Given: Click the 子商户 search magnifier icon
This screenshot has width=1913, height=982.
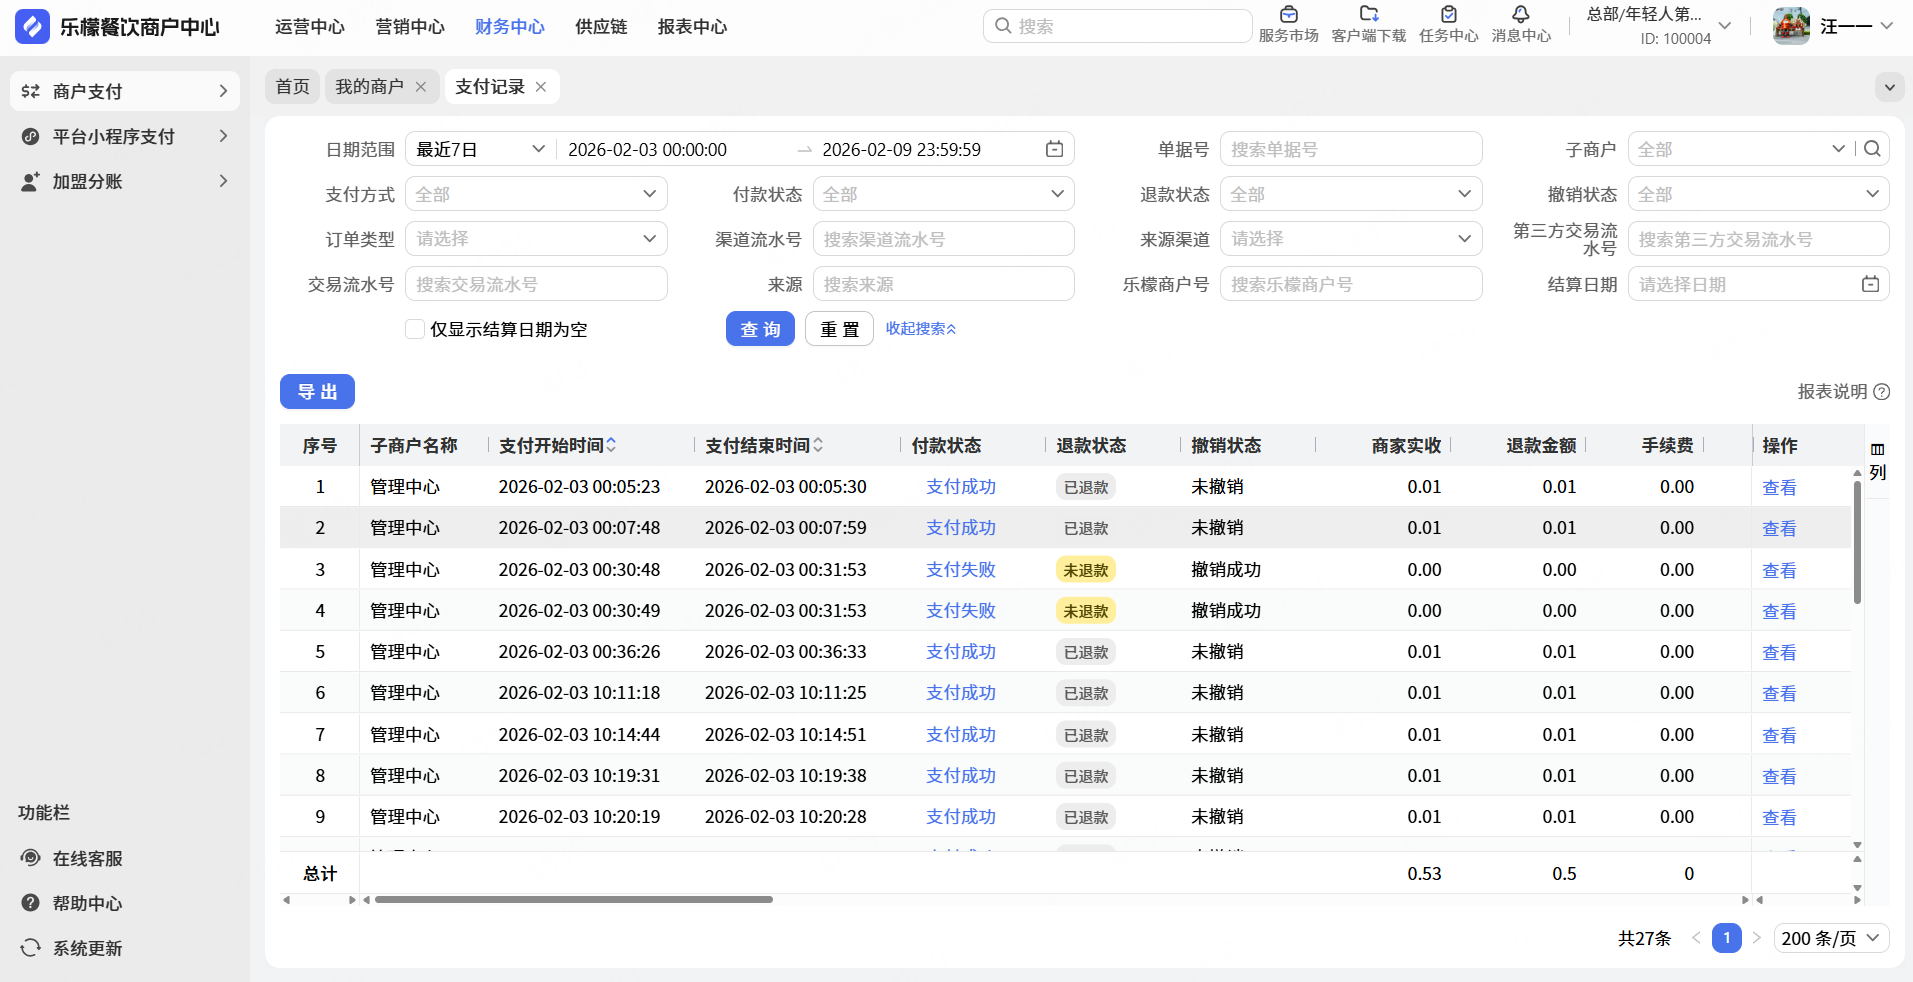Looking at the screenshot, I should pos(1873,149).
